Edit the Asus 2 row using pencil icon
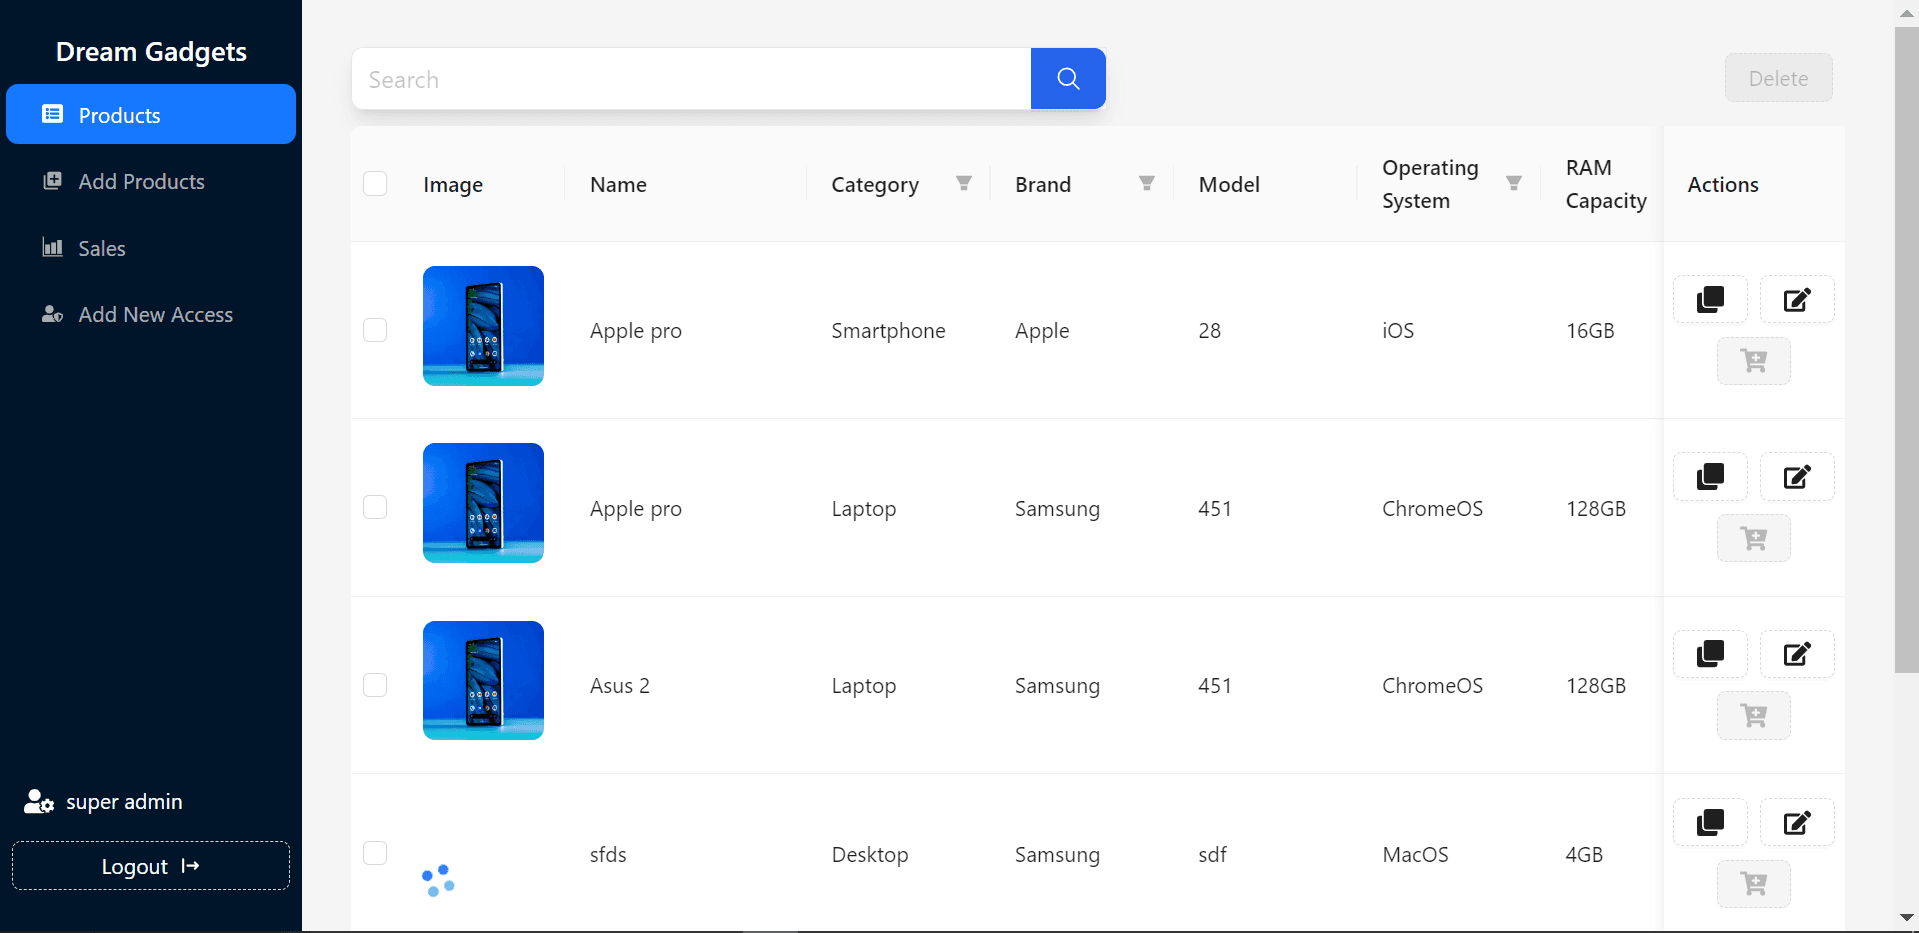The image size is (1919, 933). tap(1797, 653)
